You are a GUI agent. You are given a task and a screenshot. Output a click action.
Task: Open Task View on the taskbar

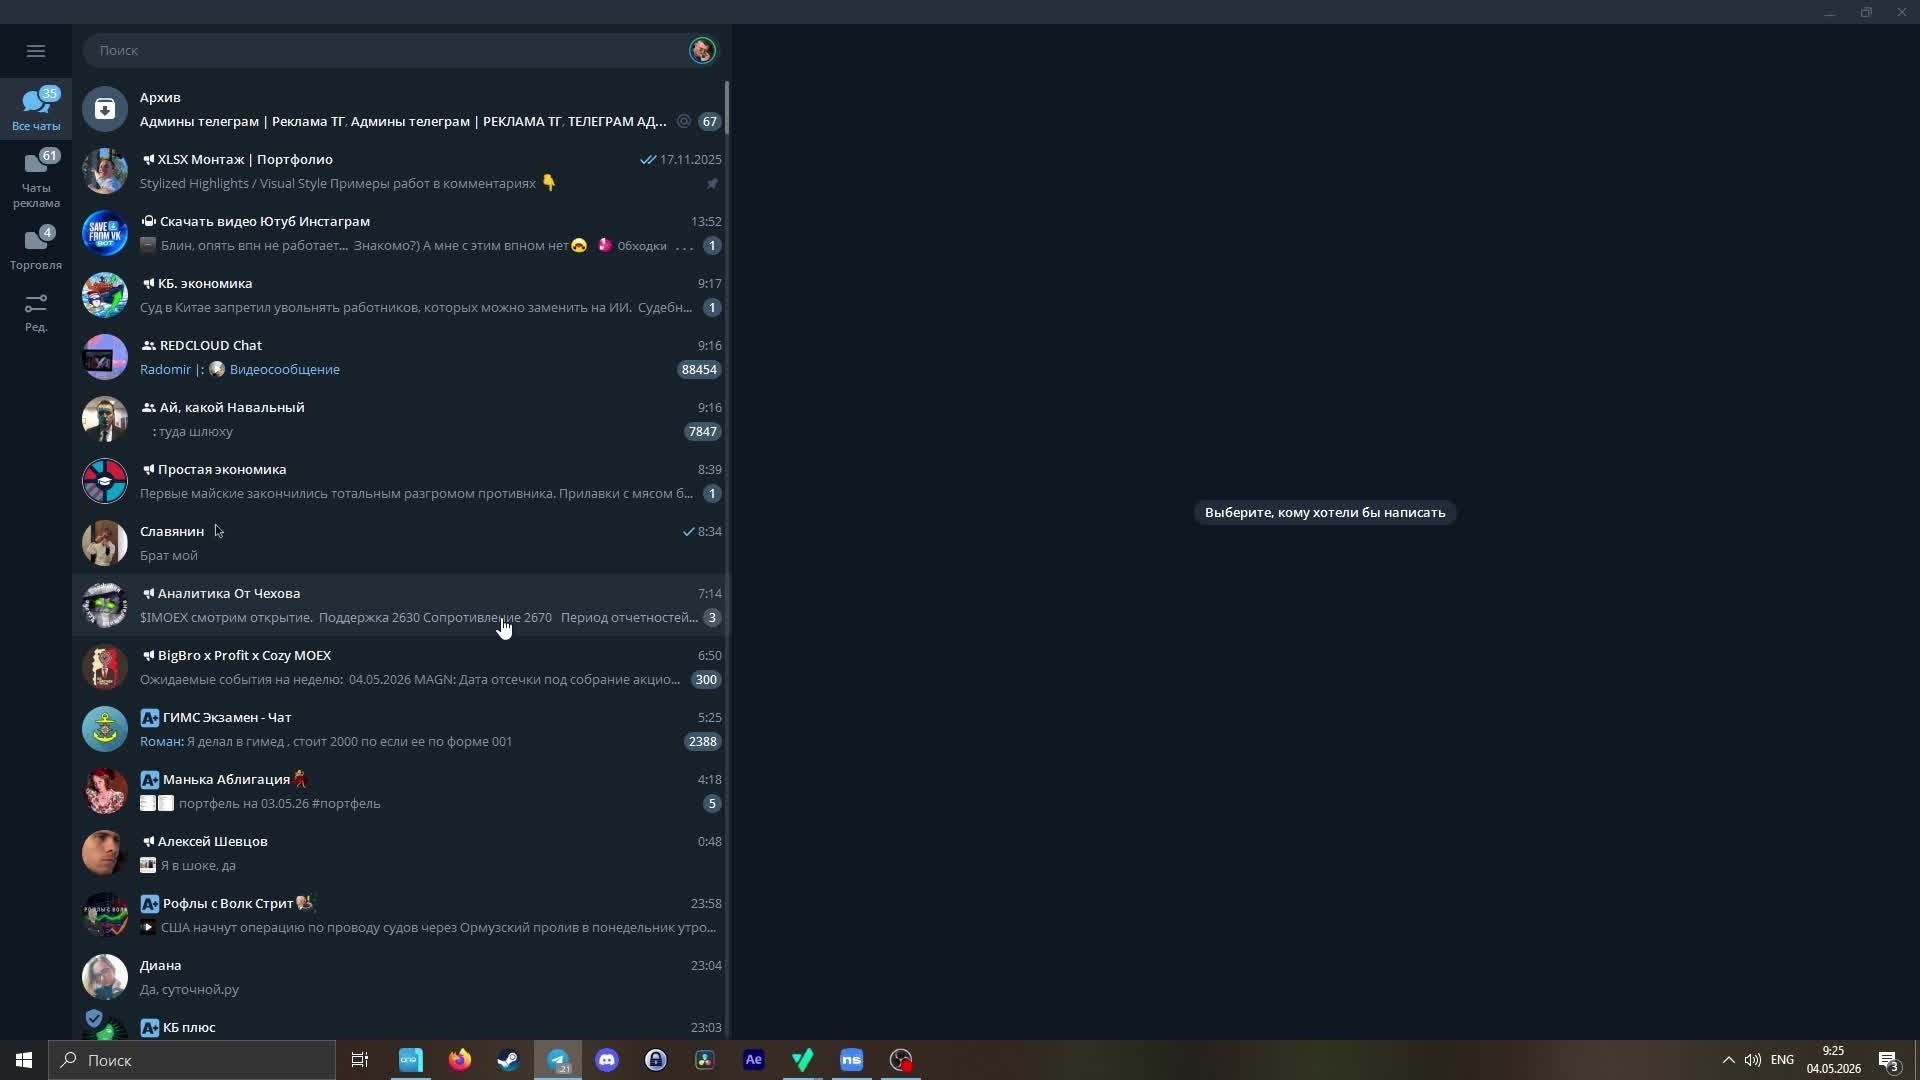point(360,1060)
